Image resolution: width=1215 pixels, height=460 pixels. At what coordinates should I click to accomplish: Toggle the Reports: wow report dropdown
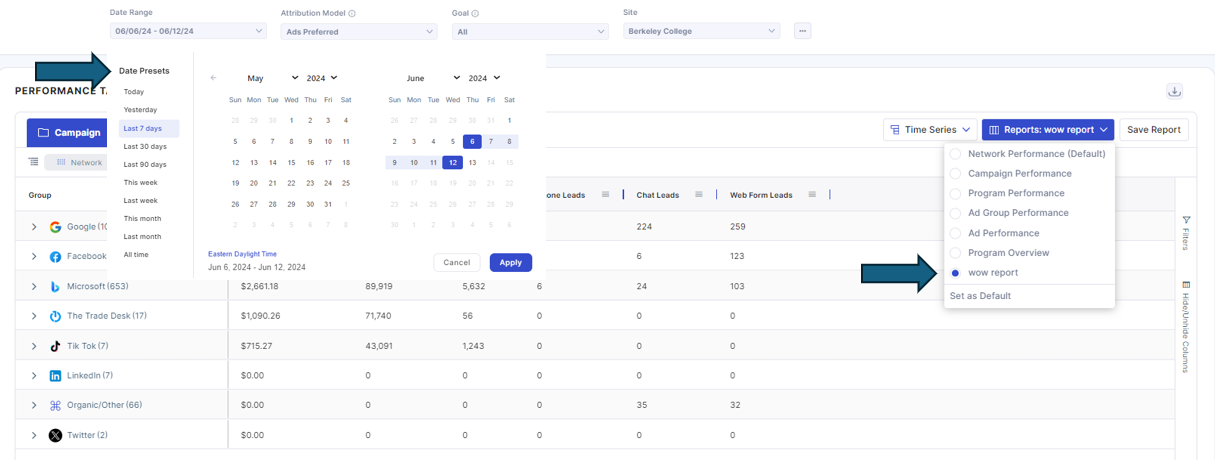[x=1047, y=129]
